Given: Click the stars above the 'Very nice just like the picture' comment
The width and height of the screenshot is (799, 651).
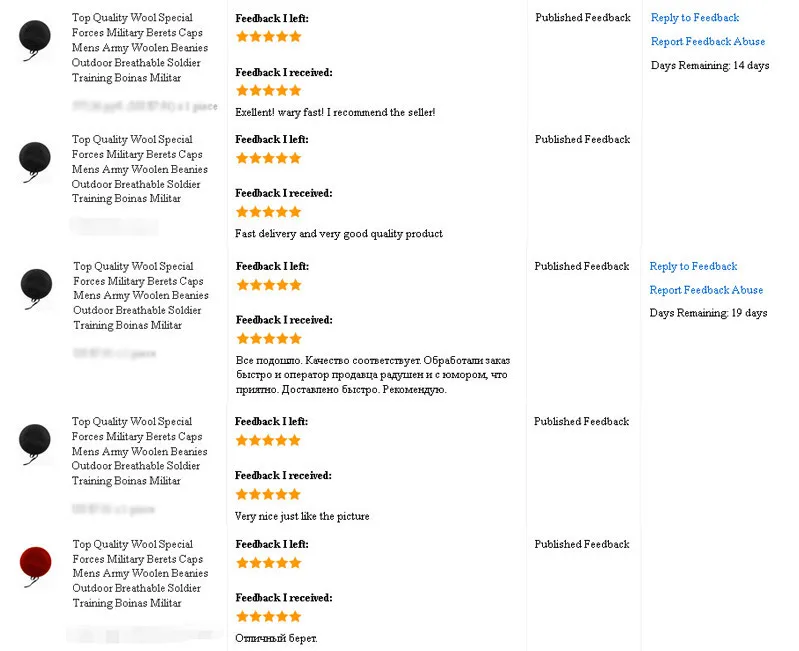Looking at the screenshot, I should click(x=268, y=494).
